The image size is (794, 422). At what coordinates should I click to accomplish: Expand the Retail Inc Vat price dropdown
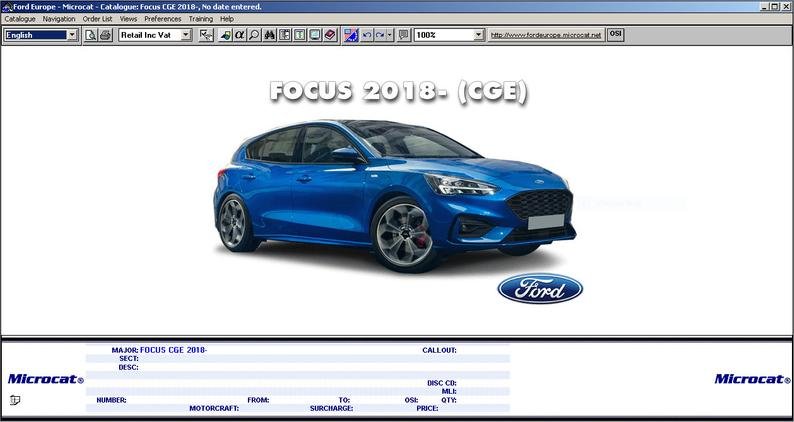click(x=186, y=35)
